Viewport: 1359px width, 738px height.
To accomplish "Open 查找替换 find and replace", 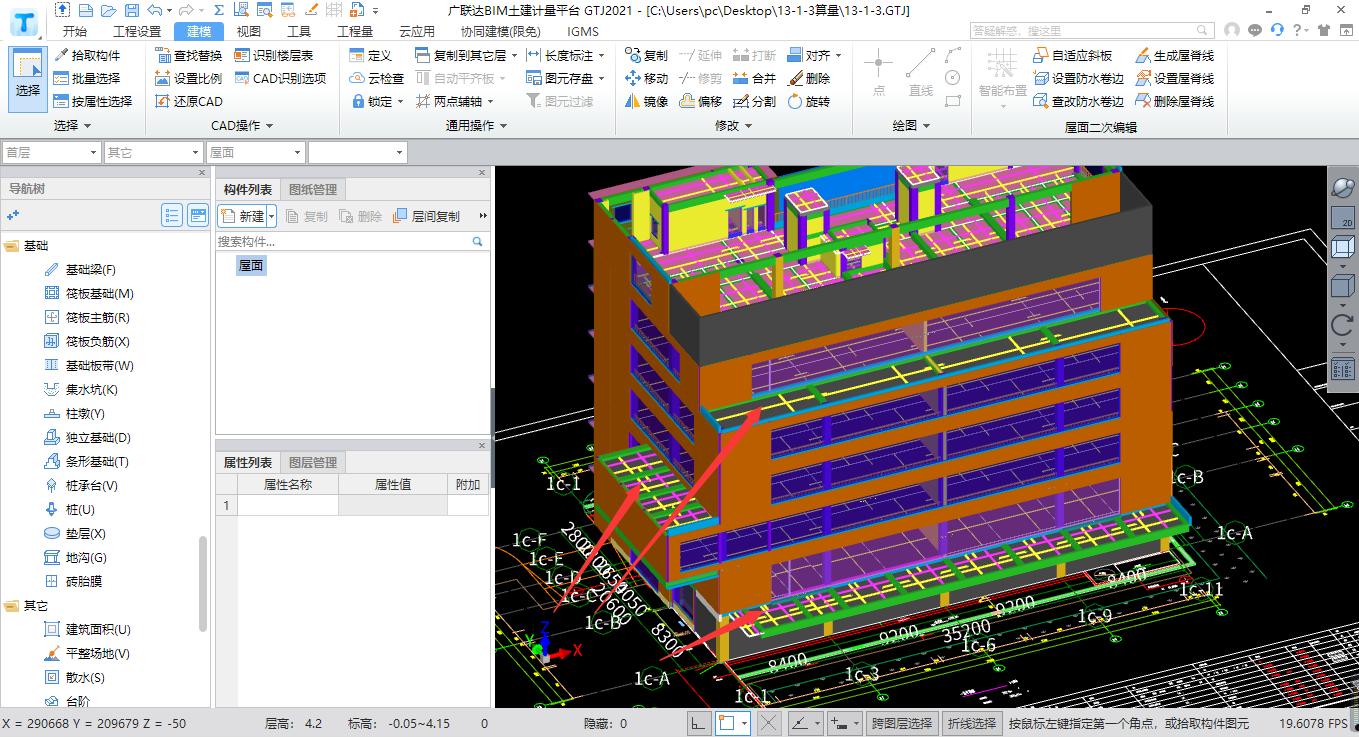I will coord(189,55).
